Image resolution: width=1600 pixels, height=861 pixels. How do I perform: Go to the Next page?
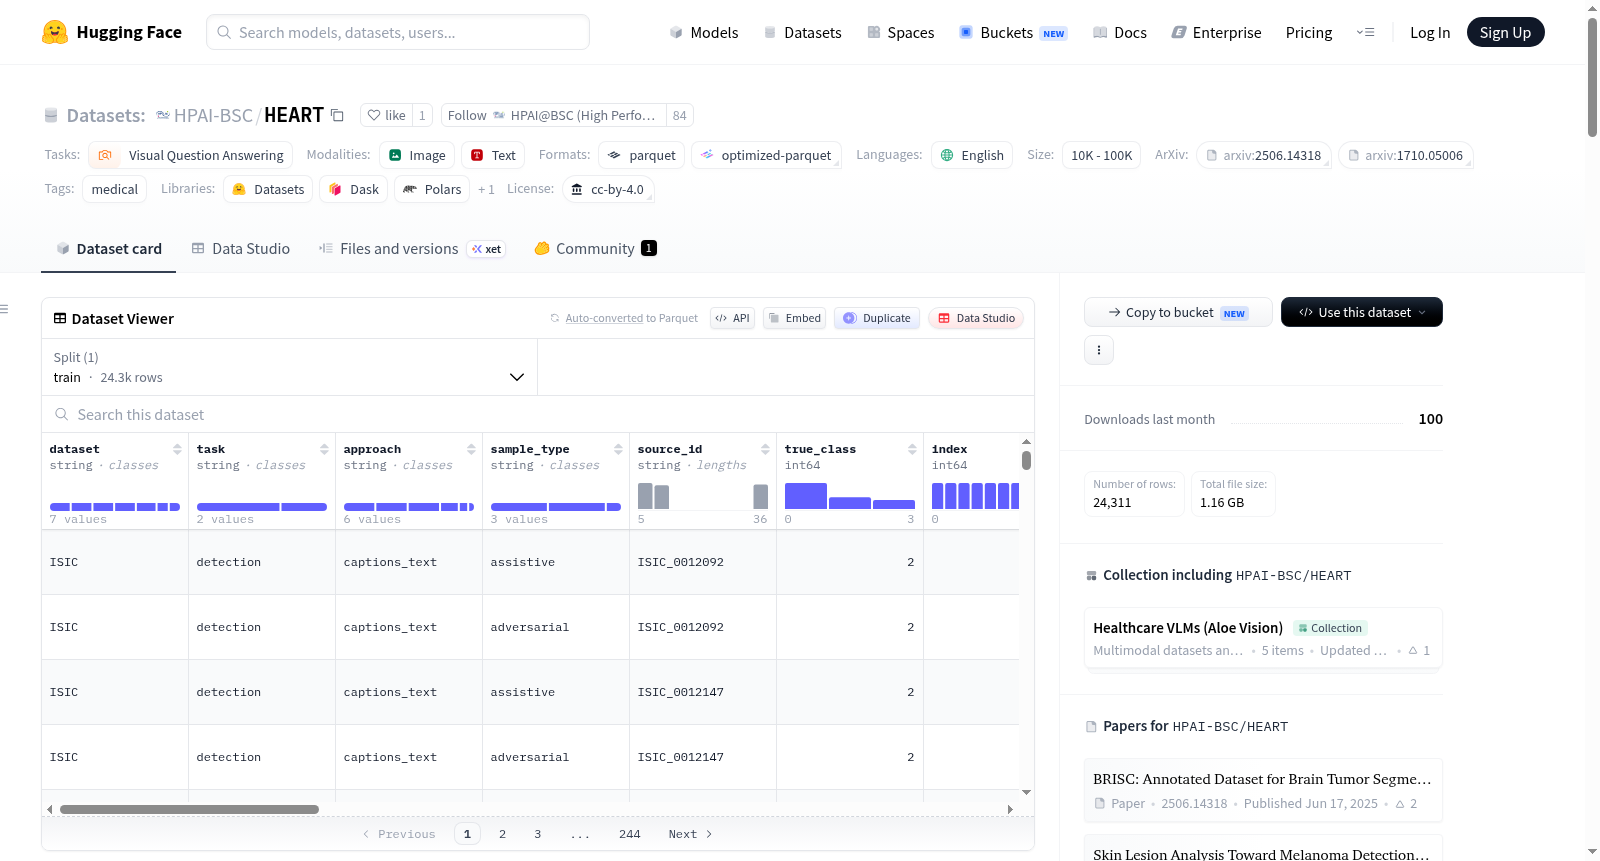coord(690,834)
